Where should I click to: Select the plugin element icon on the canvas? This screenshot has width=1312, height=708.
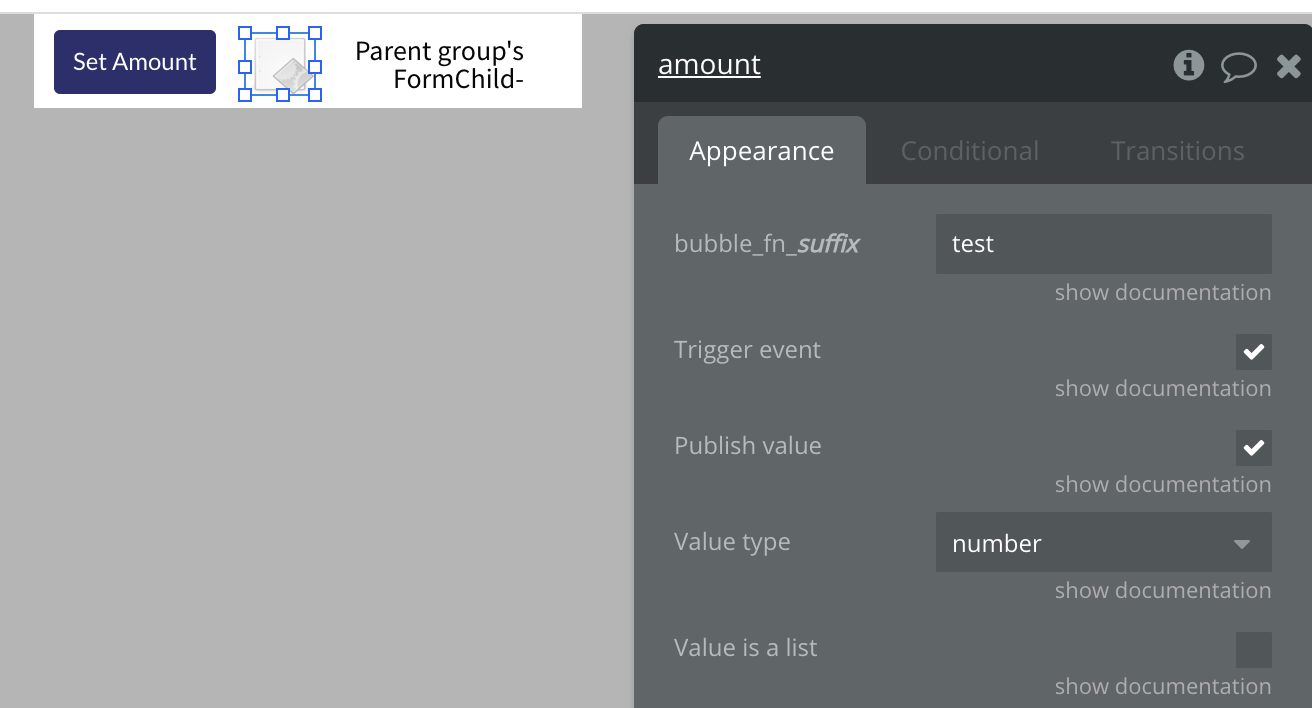point(280,65)
